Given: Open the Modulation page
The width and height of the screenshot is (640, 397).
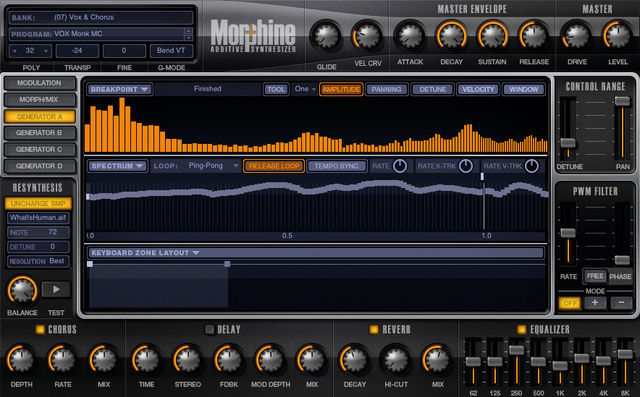Looking at the screenshot, I should coord(40,83).
